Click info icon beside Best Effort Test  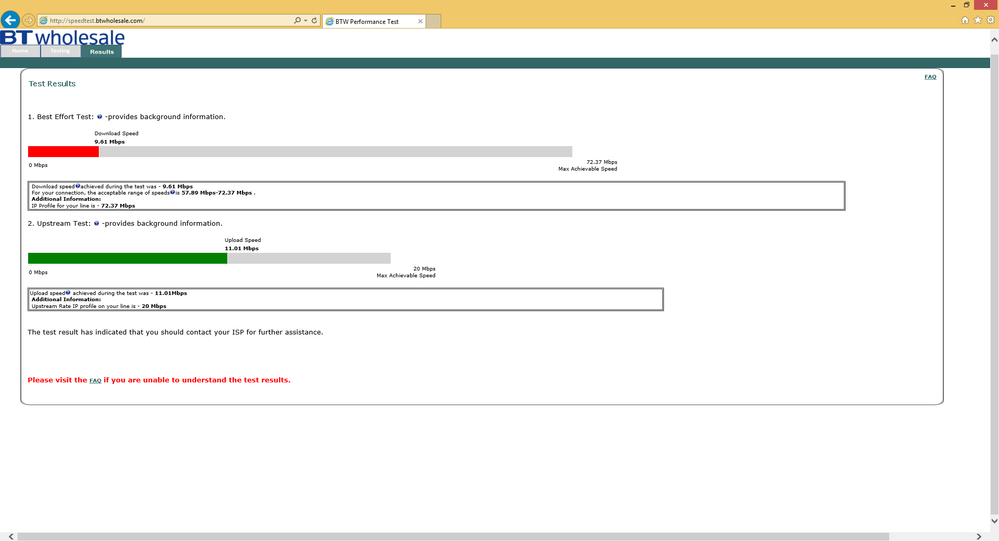[x=99, y=117]
